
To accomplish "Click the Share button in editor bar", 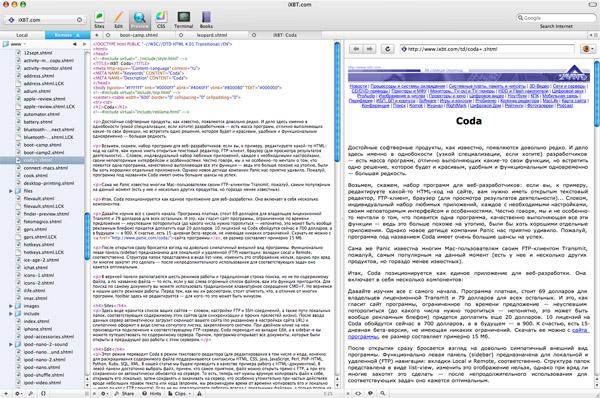I will click(124, 393).
